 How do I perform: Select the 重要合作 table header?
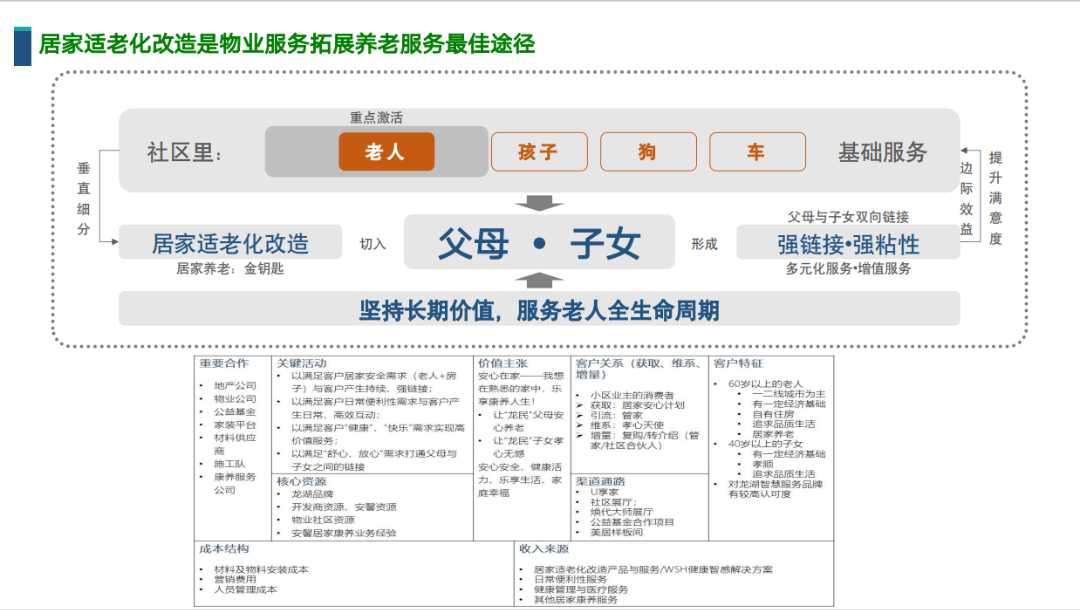[x=223, y=363]
